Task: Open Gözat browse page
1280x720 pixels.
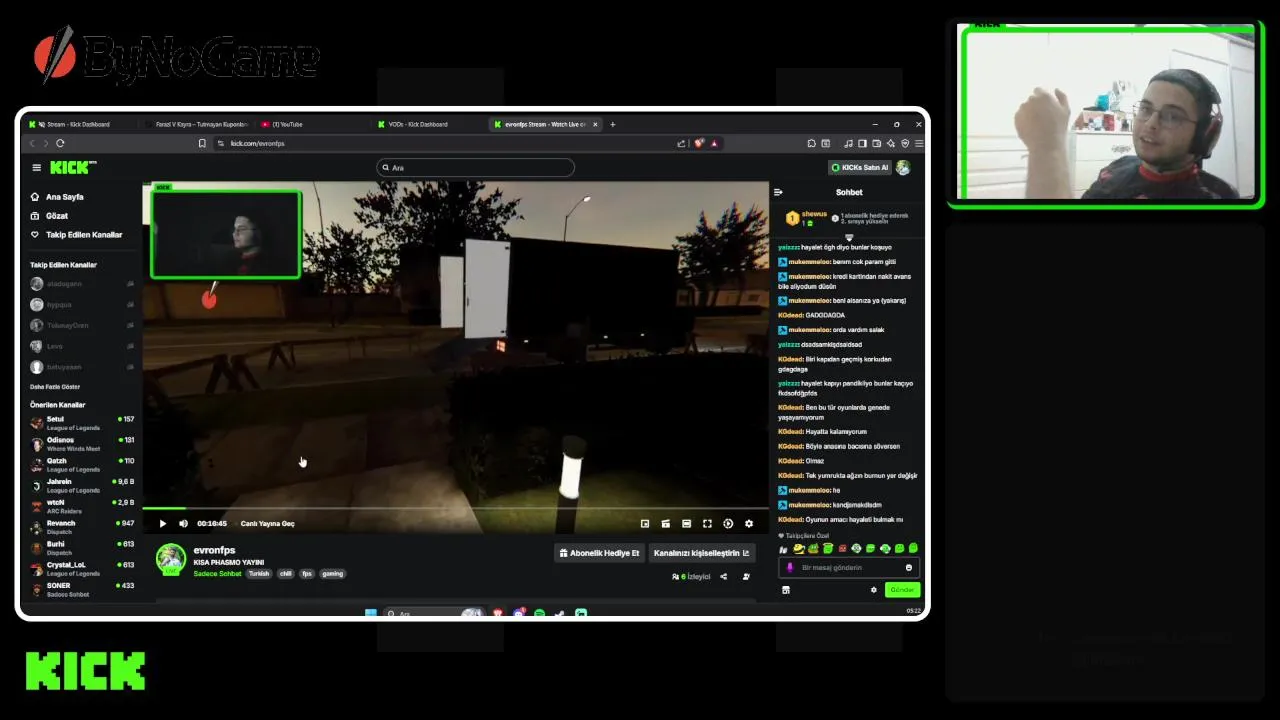Action: pos(49,216)
